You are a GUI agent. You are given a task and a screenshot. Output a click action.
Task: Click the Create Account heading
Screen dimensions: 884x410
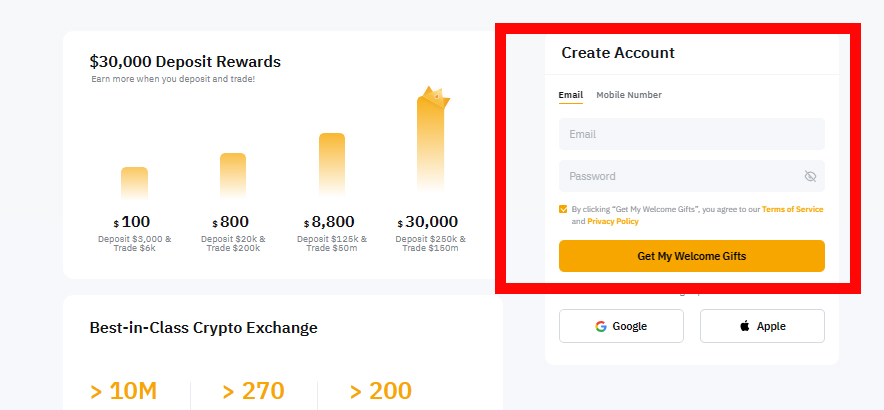coord(618,52)
